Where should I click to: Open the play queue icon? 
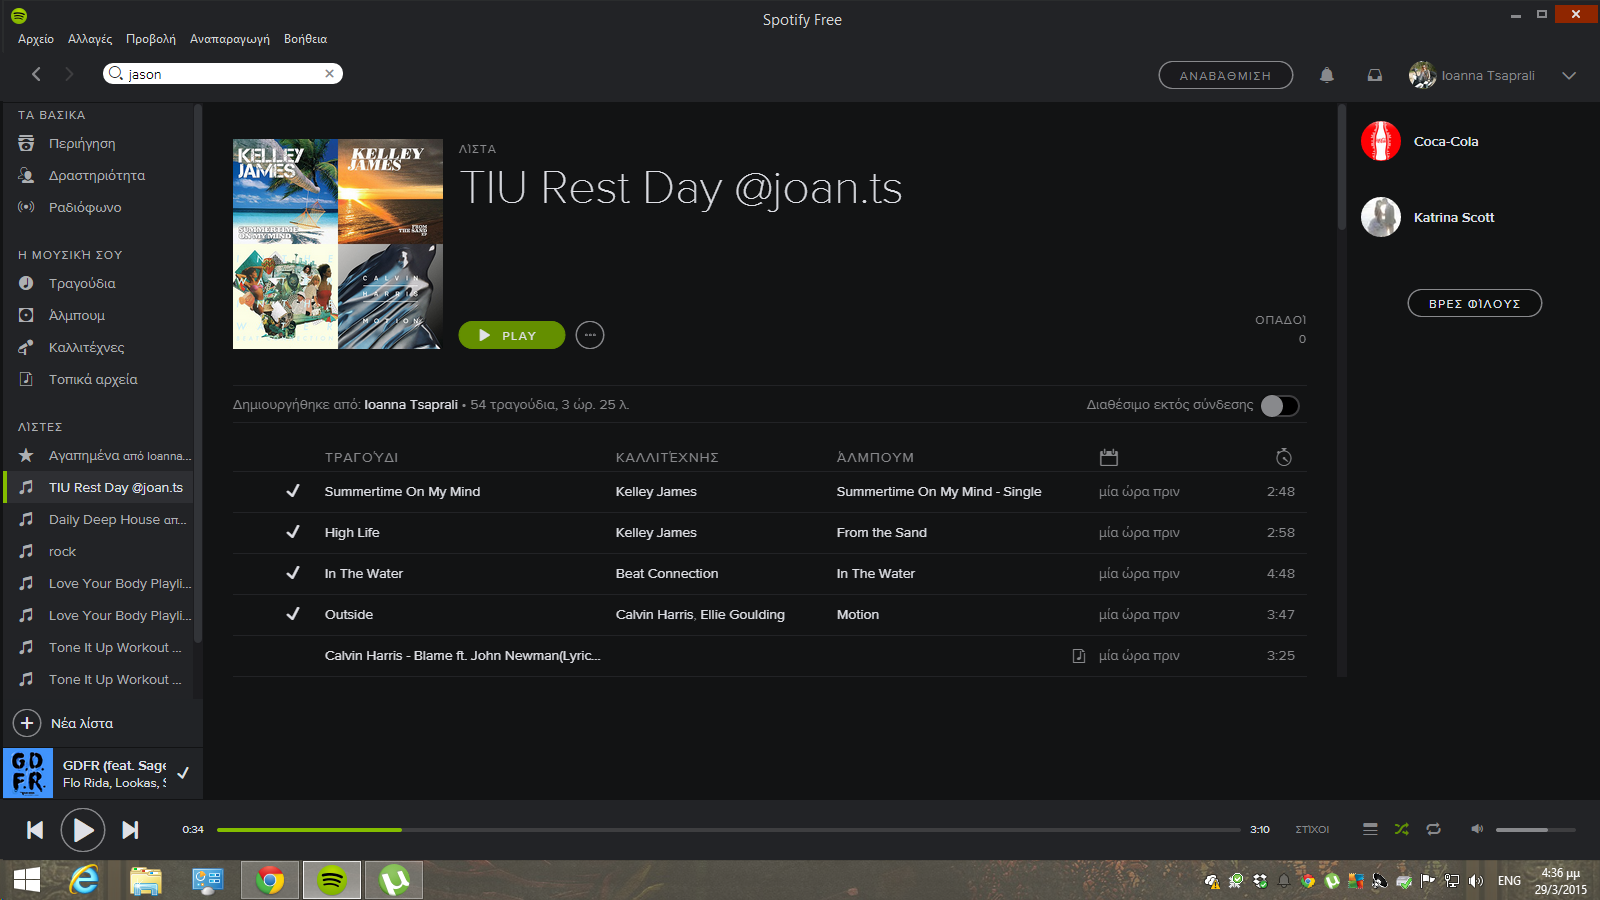tap(1370, 829)
